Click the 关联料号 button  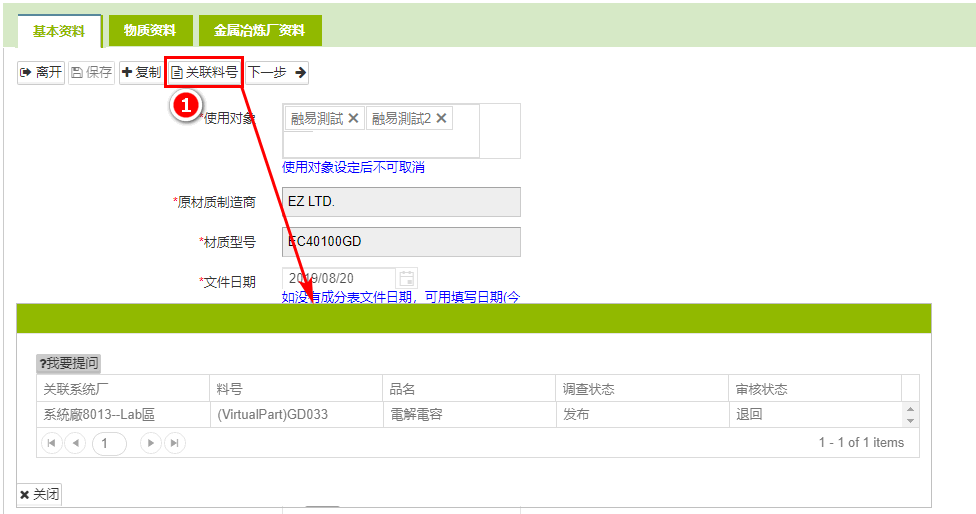point(204,72)
